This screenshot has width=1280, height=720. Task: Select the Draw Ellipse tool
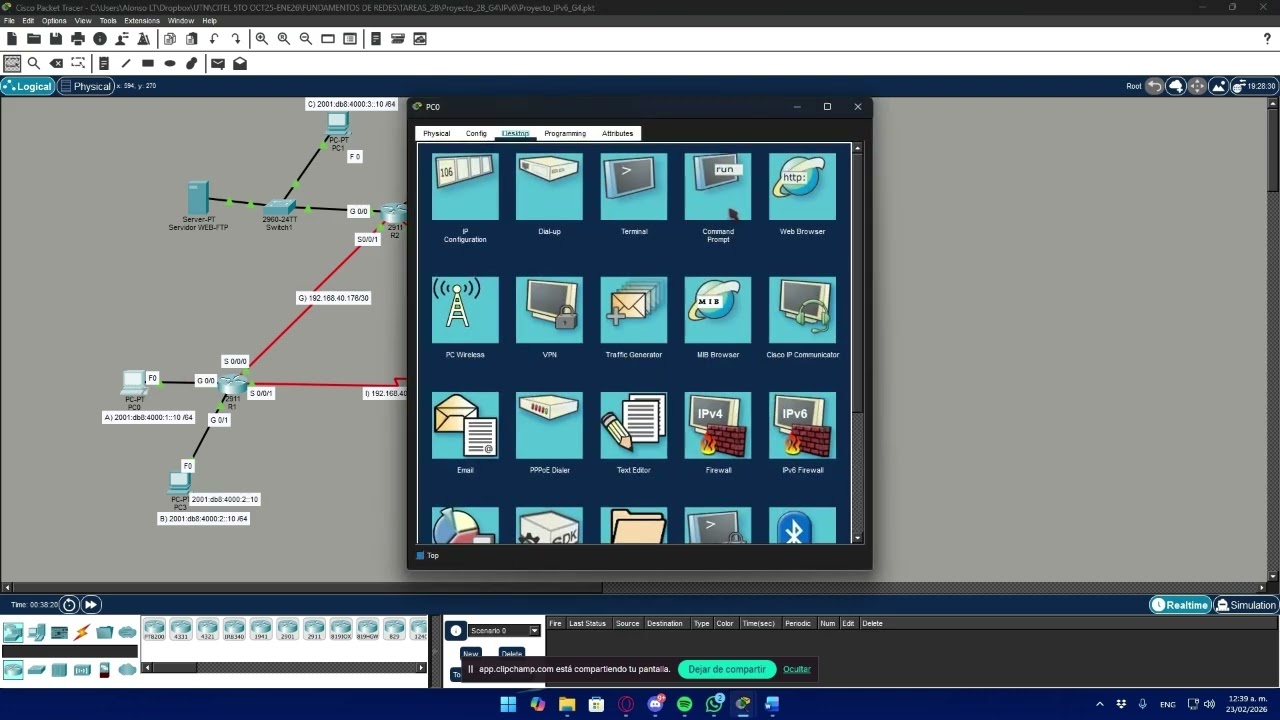tap(170, 63)
